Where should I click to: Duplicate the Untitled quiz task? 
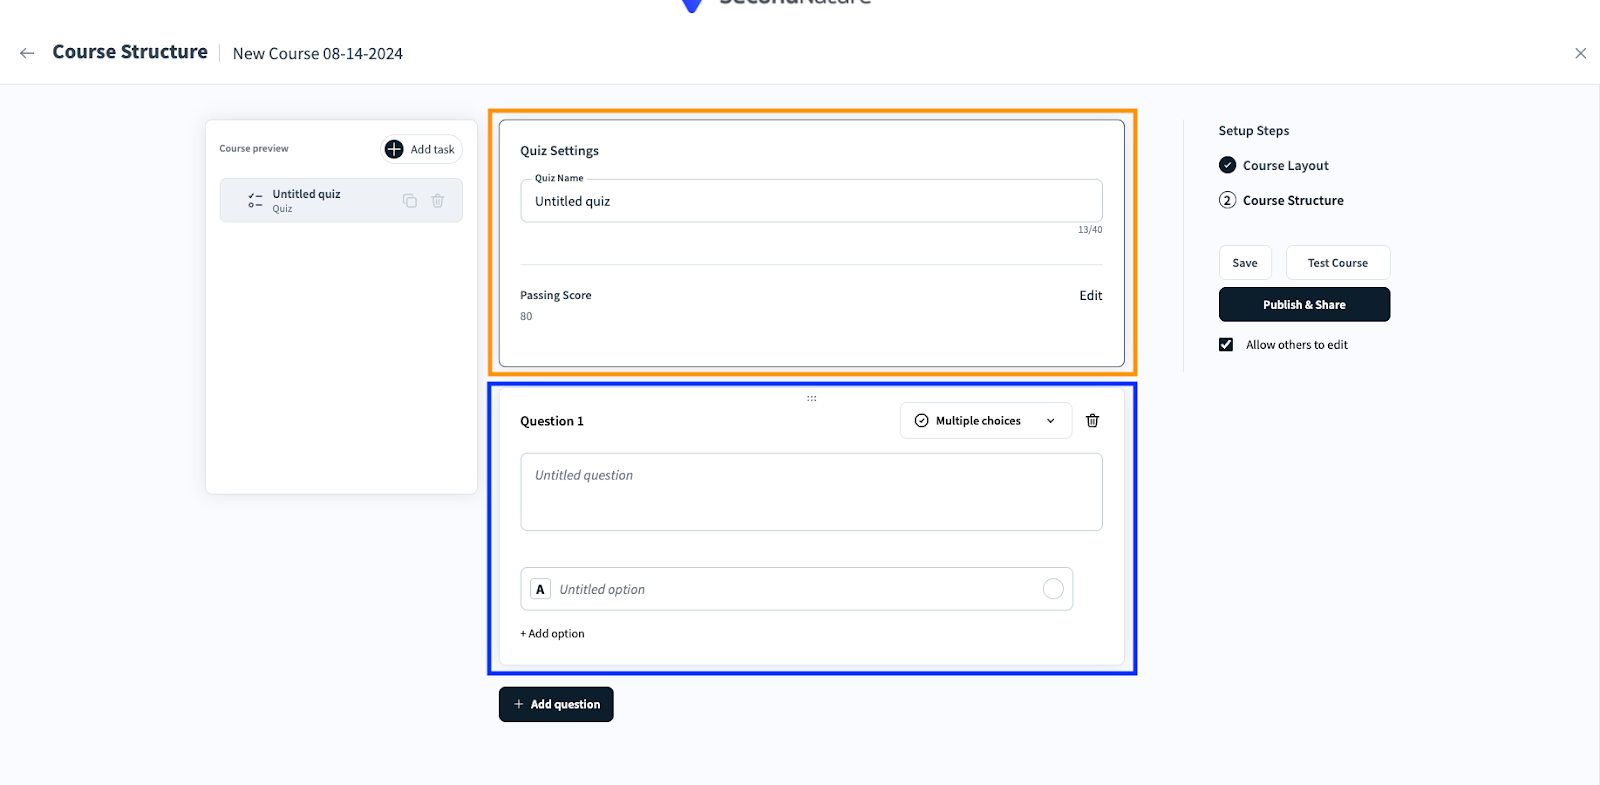410,201
